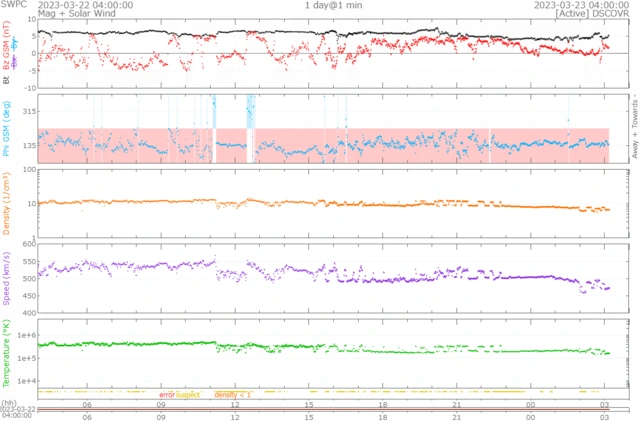Click the bottom timeline range slider bar

pos(333,410)
